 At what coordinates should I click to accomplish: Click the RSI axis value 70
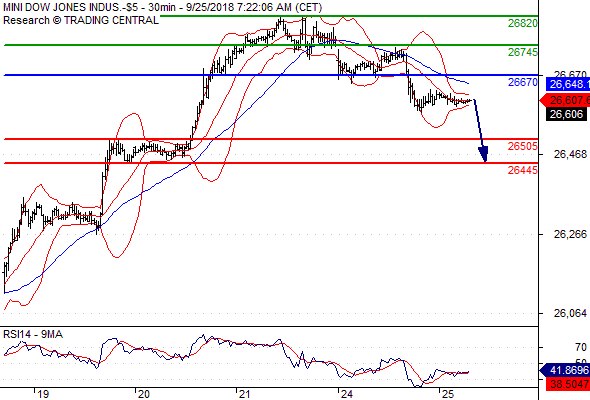[x=581, y=347]
